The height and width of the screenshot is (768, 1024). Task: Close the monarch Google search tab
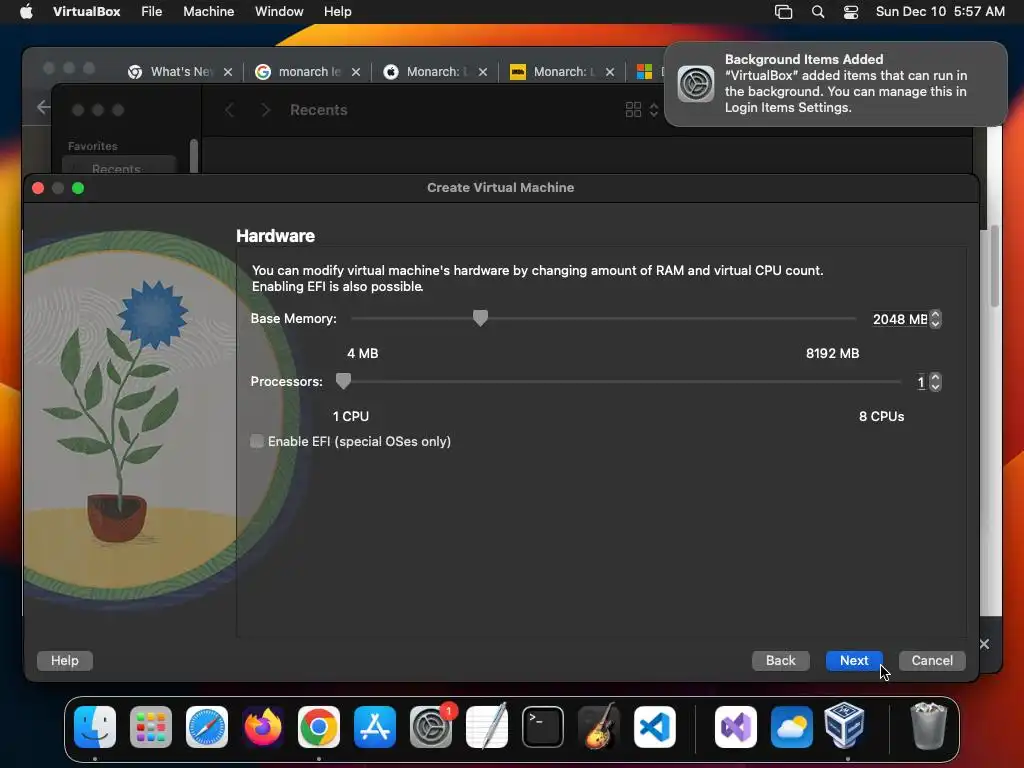coord(356,72)
